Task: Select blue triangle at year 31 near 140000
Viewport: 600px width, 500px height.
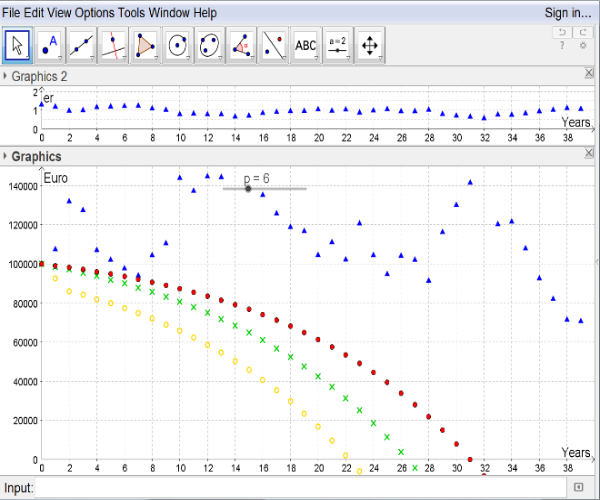Action: [470, 182]
